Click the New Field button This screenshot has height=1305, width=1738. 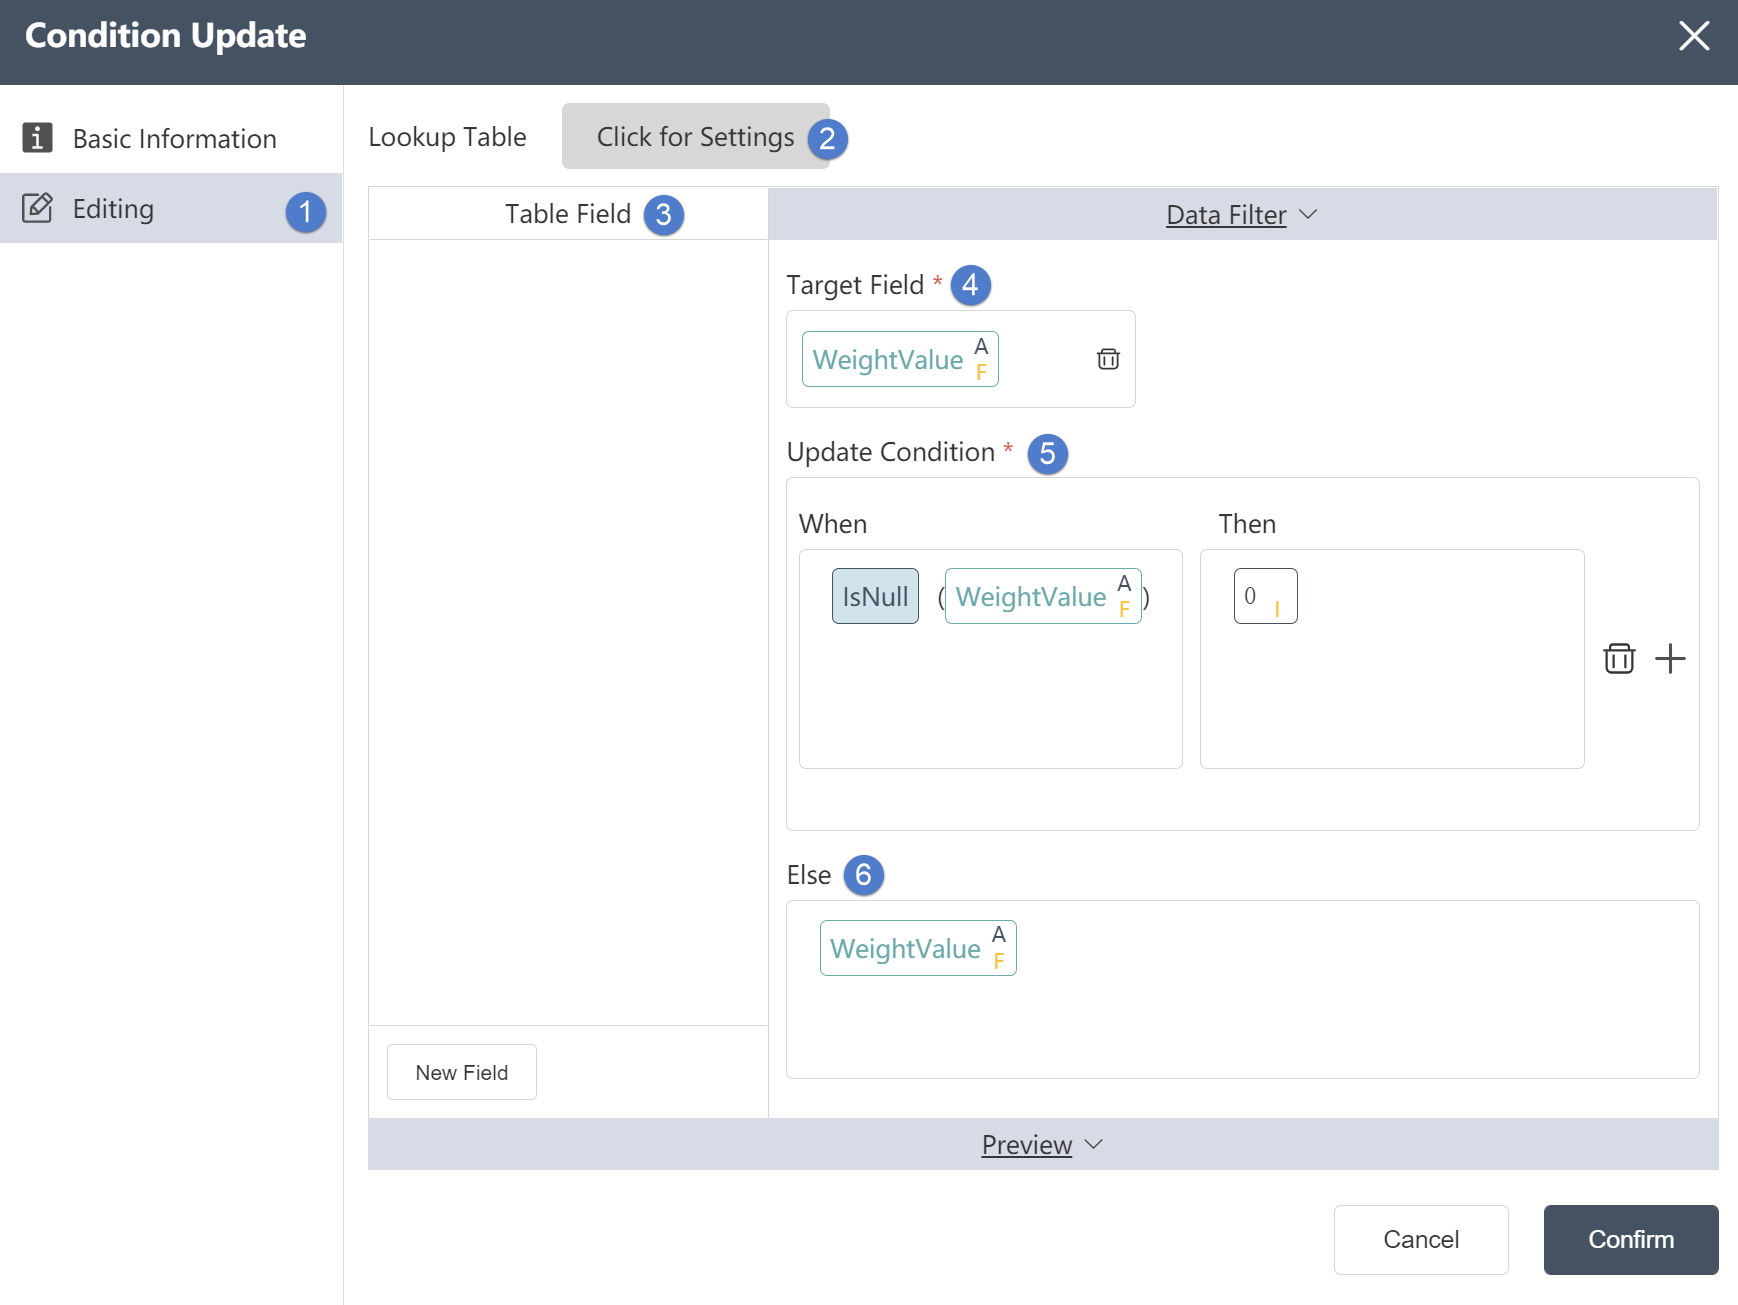[x=462, y=1072]
